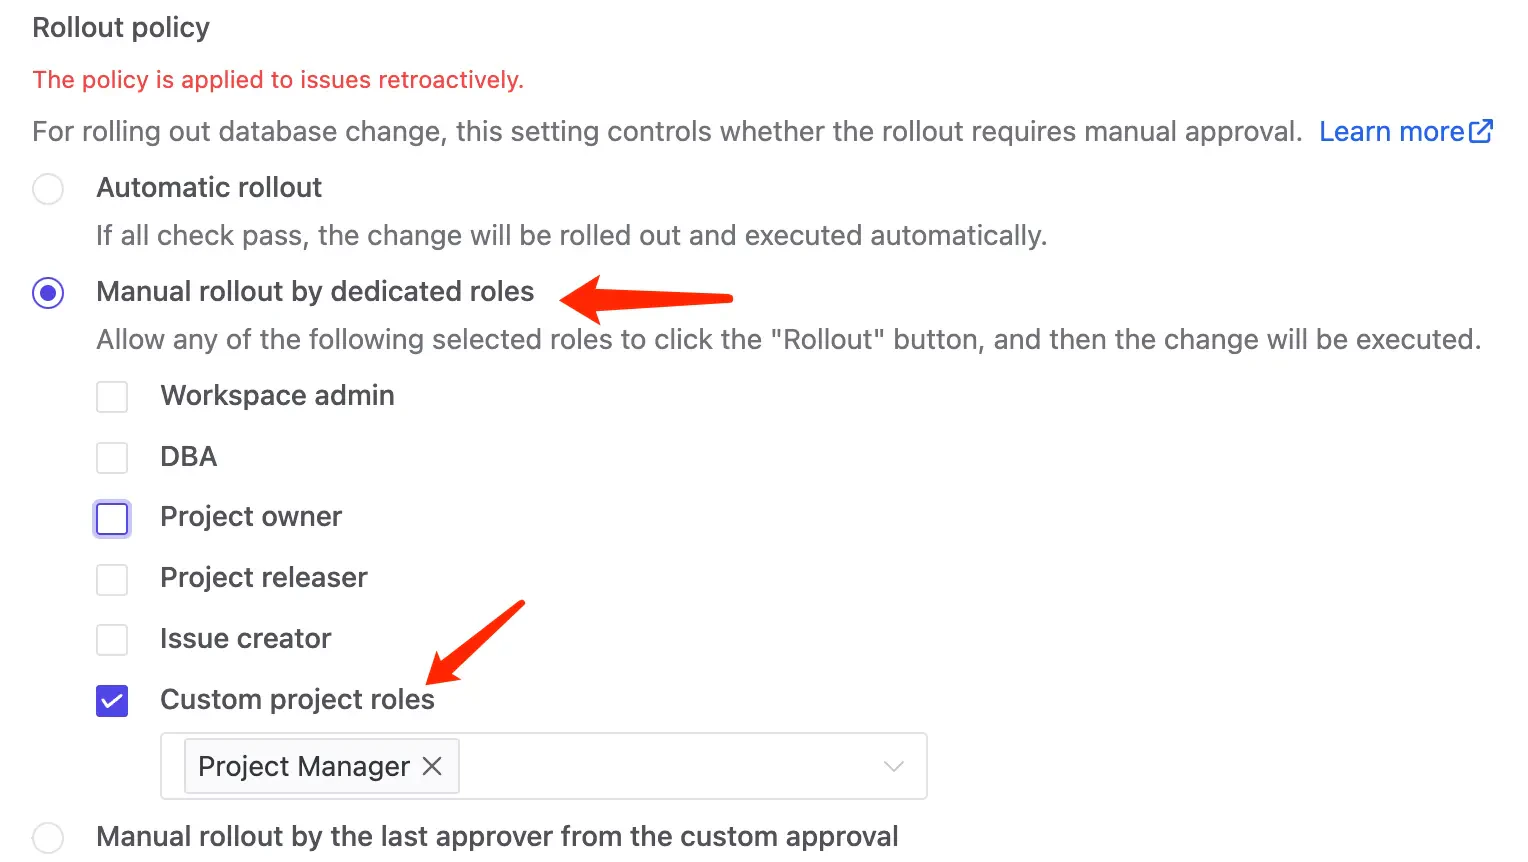
Task: Click the Project Manager tag label
Action: click(302, 766)
